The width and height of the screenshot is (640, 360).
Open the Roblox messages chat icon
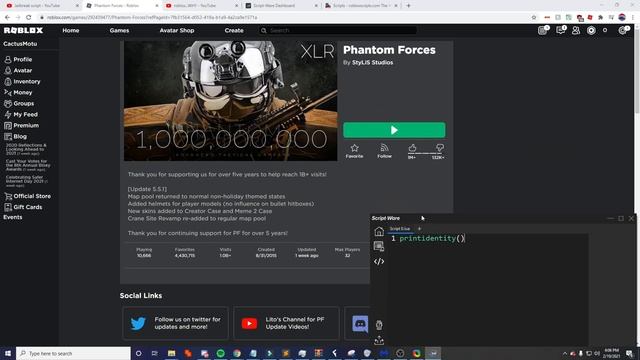click(561, 30)
